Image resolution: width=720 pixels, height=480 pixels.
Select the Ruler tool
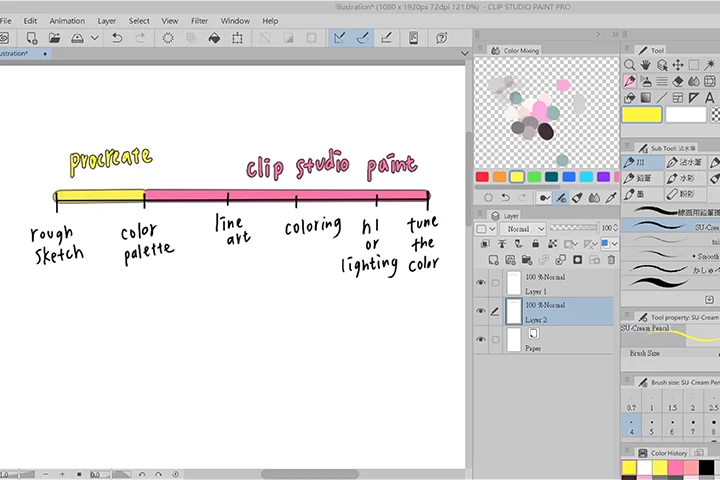click(x=694, y=98)
